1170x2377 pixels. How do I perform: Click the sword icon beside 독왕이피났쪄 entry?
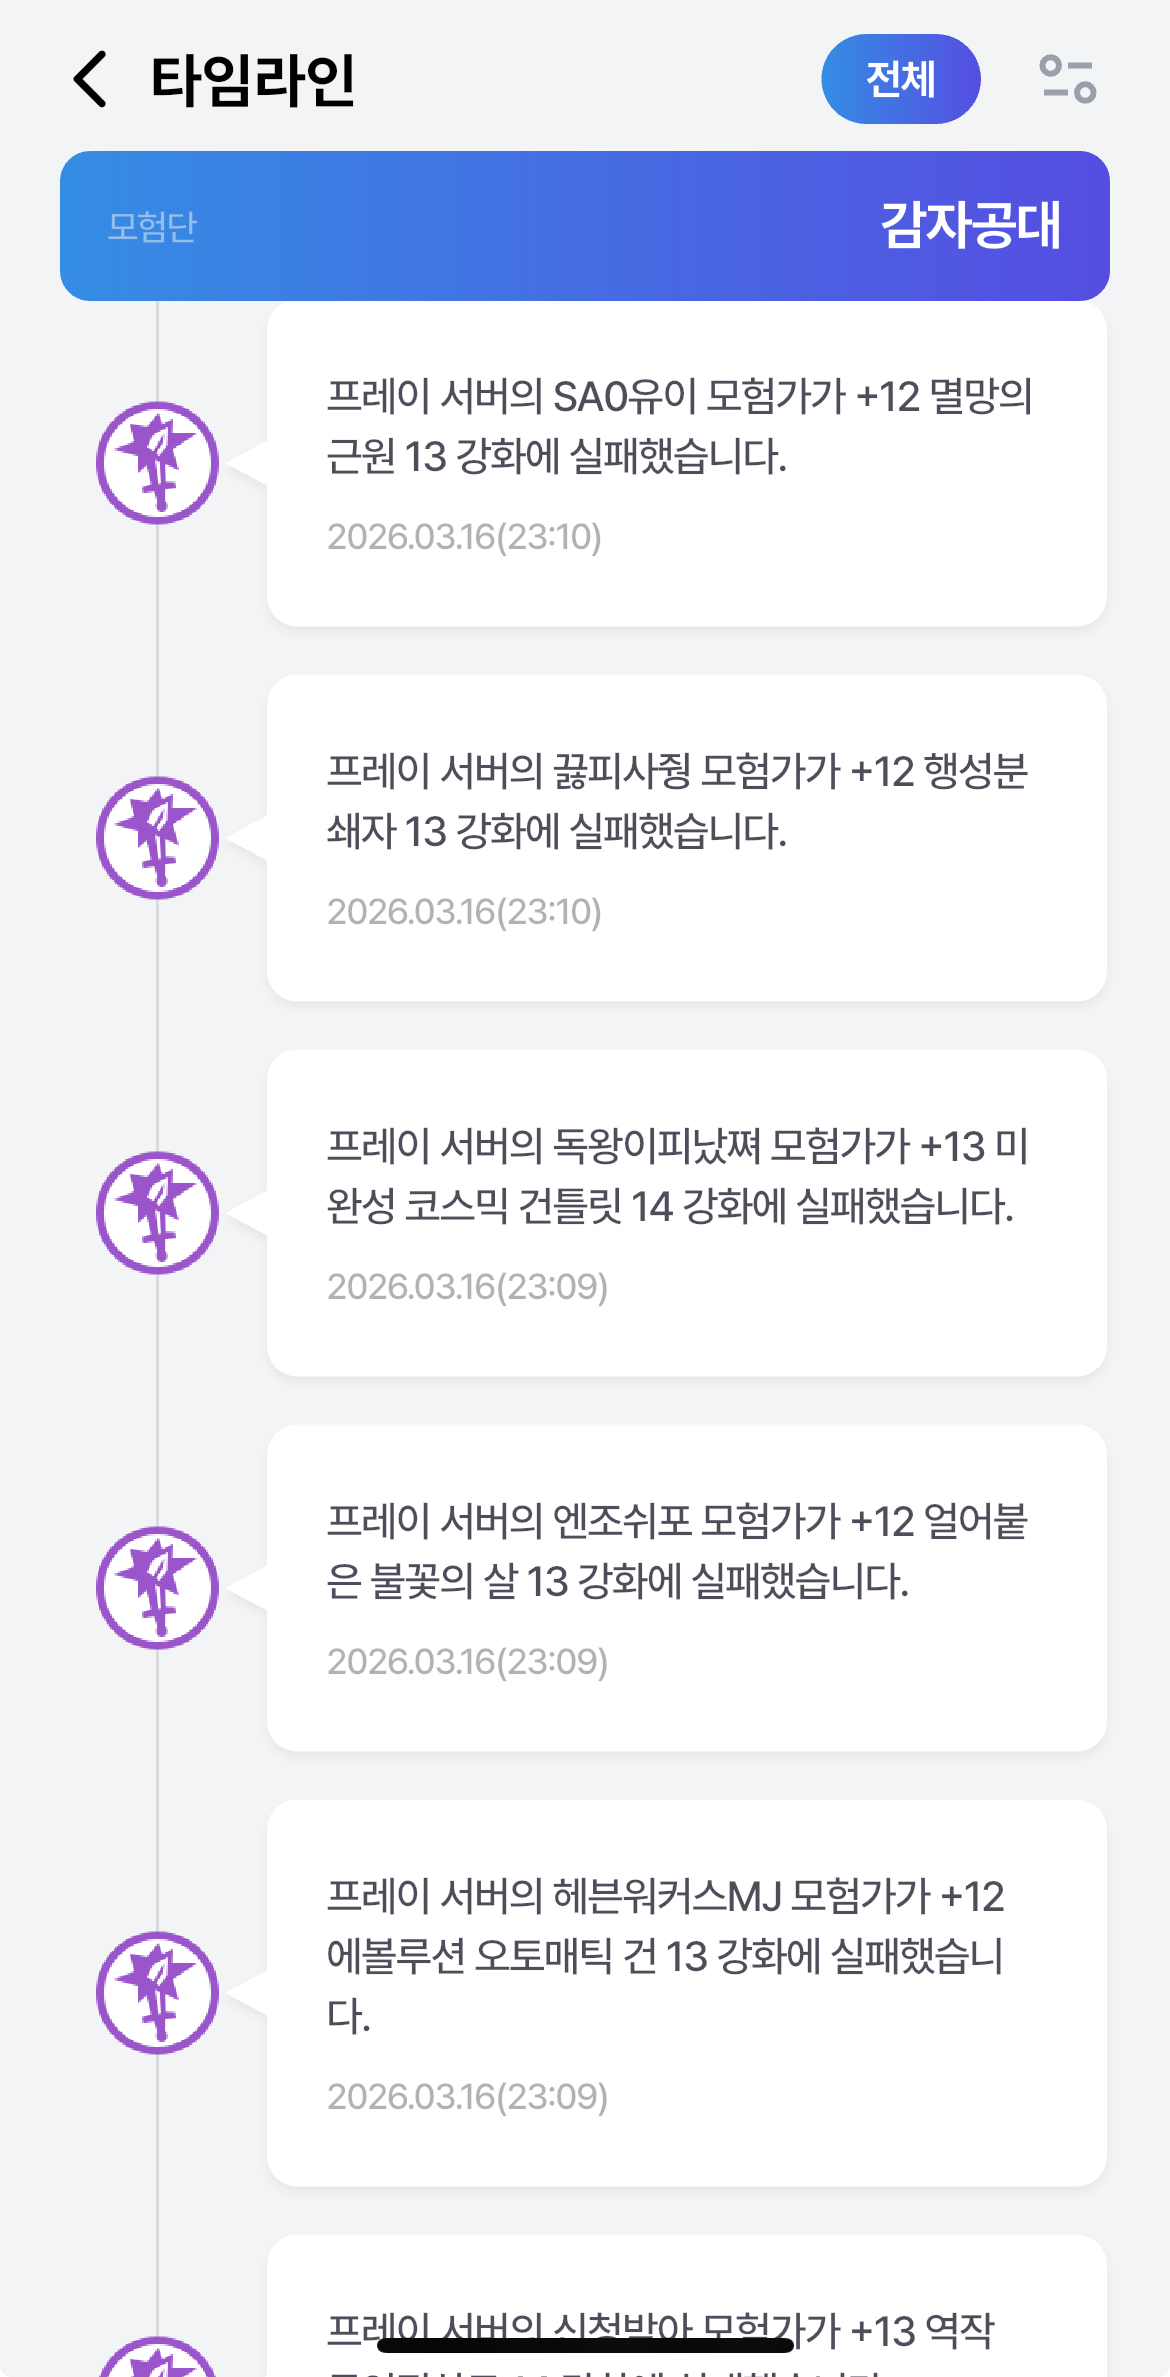coord(157,1213)
